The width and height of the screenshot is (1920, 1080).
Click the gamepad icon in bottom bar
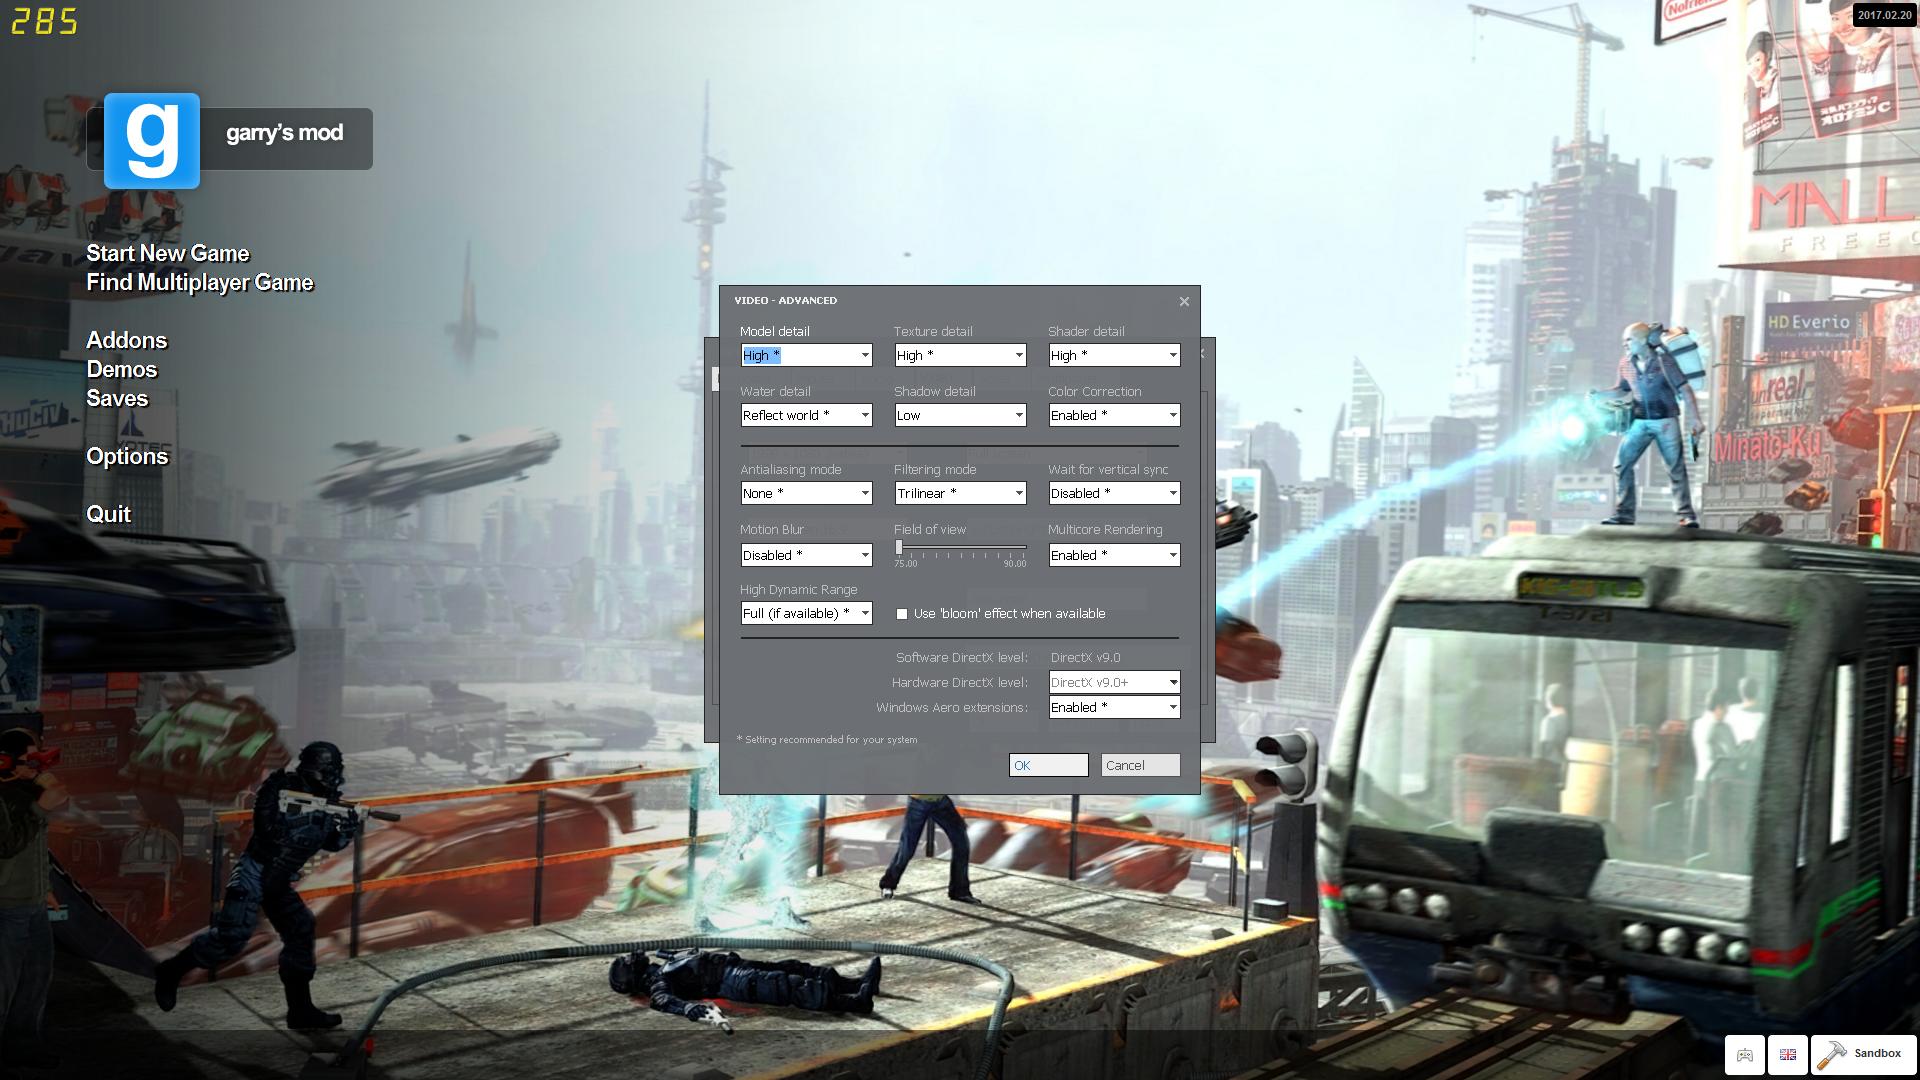(x=1744, y=1054)
